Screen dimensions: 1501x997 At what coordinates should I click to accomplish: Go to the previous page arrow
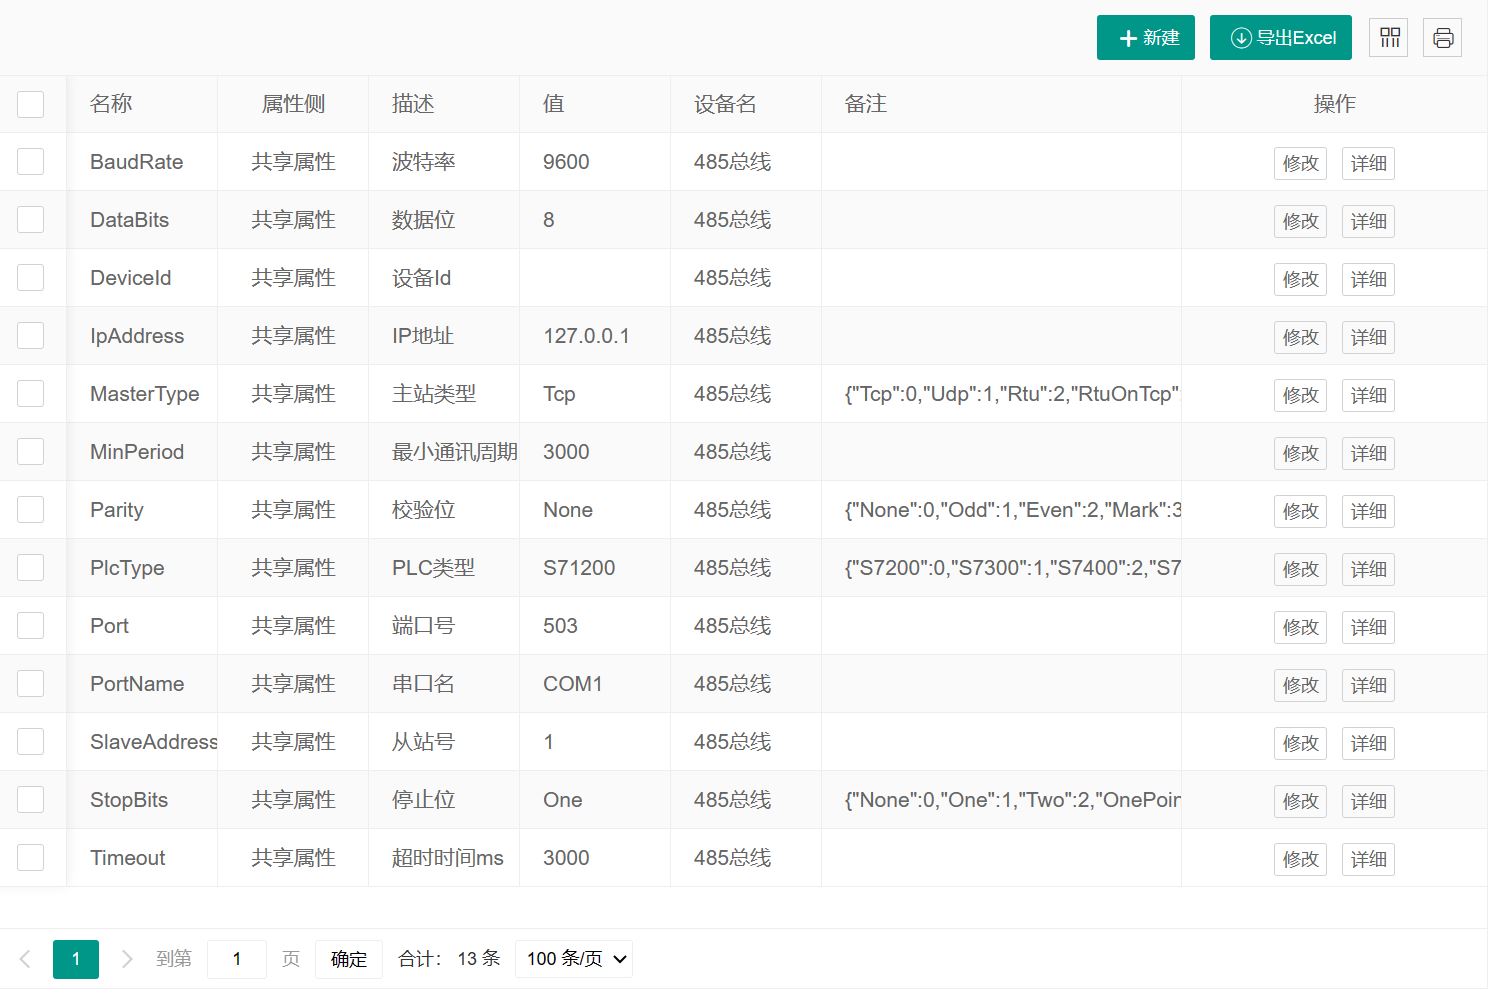pos(25,959)
